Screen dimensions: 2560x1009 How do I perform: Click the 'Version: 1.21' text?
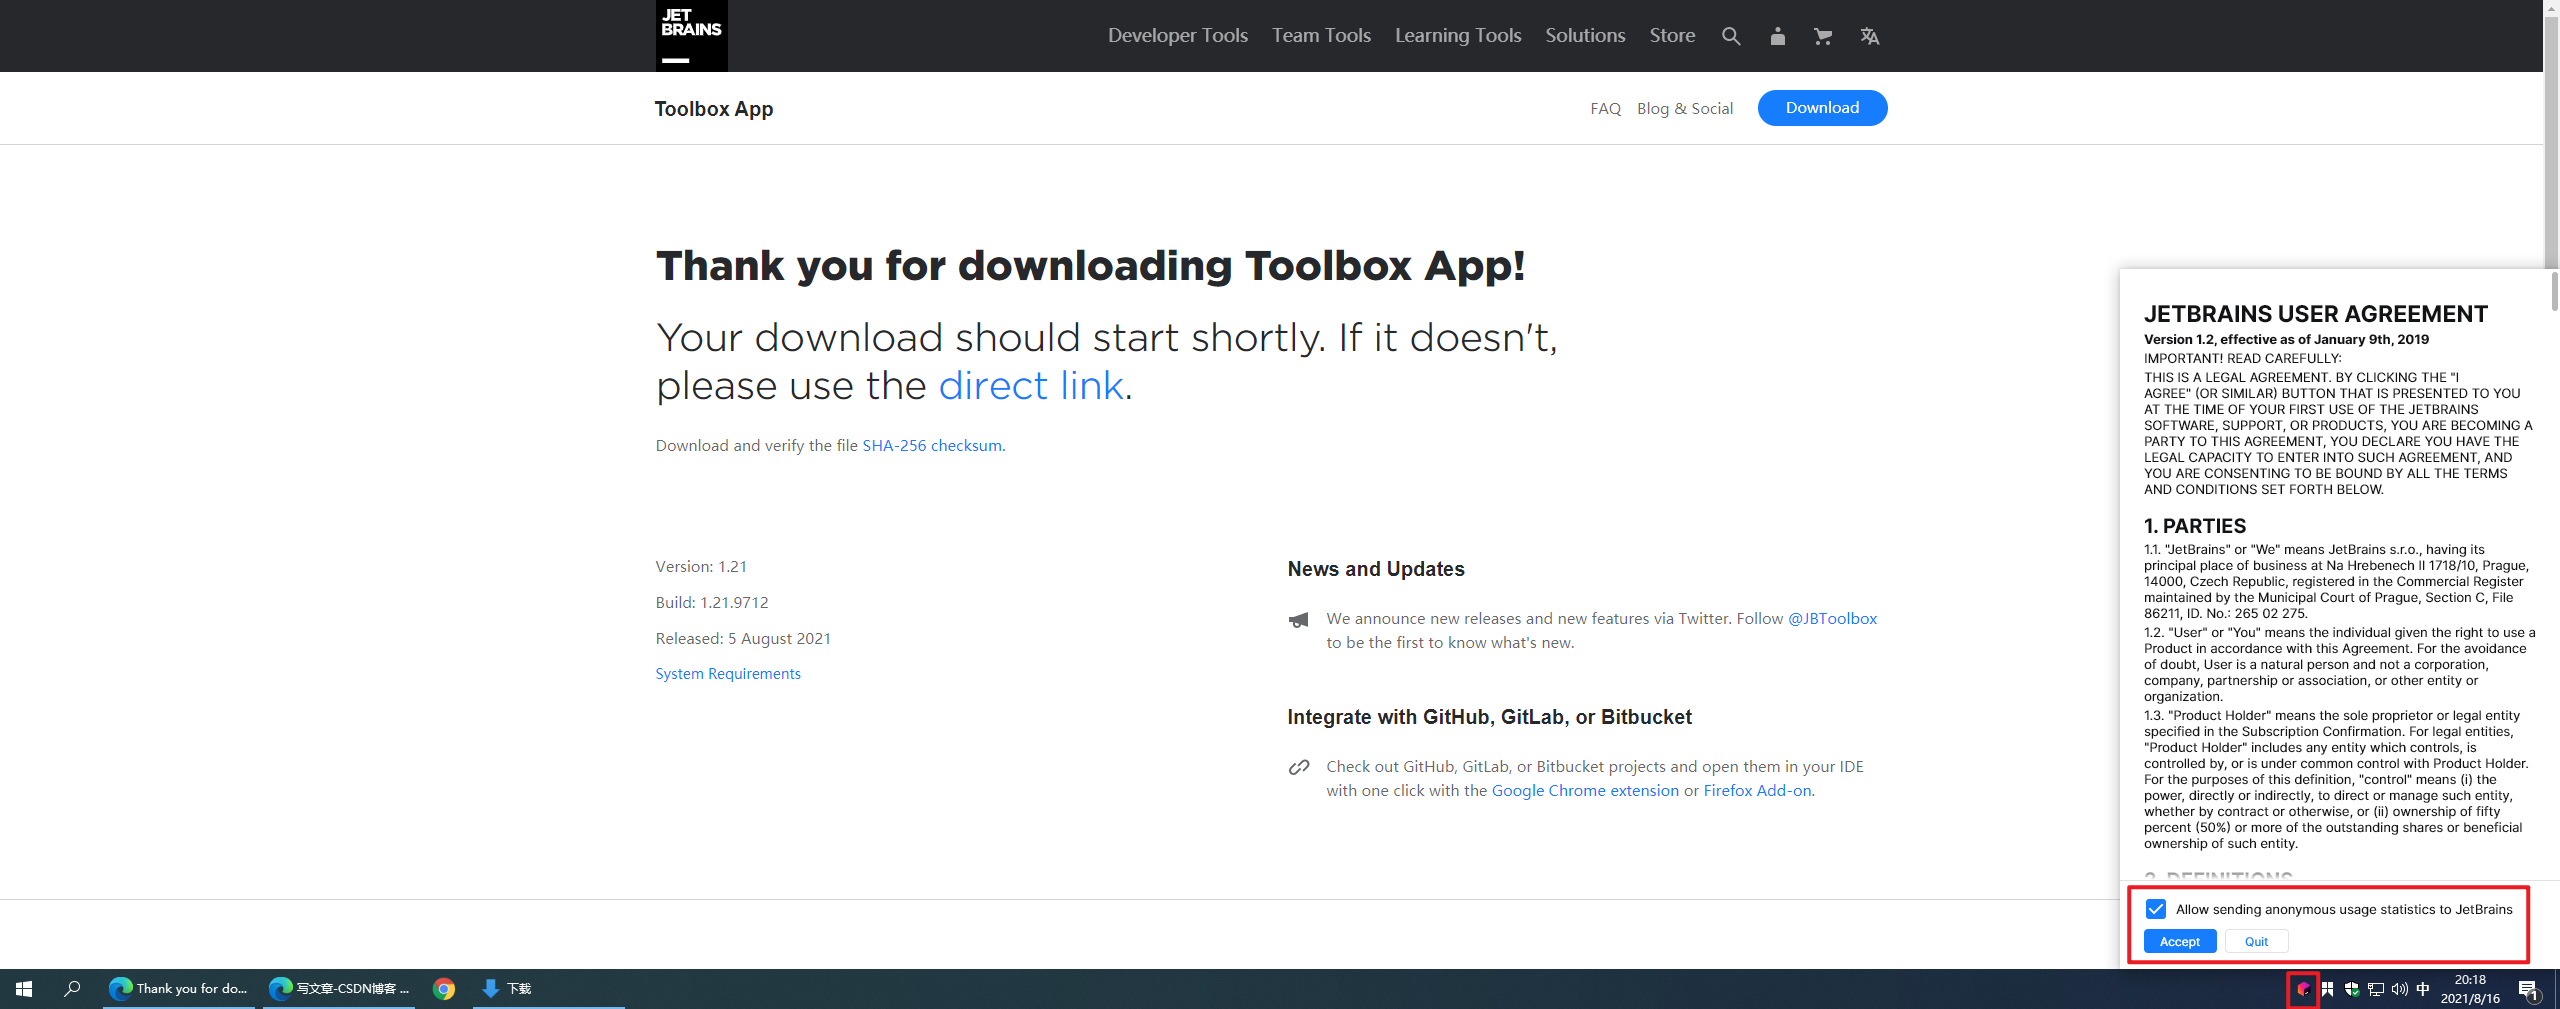[701, 567]
